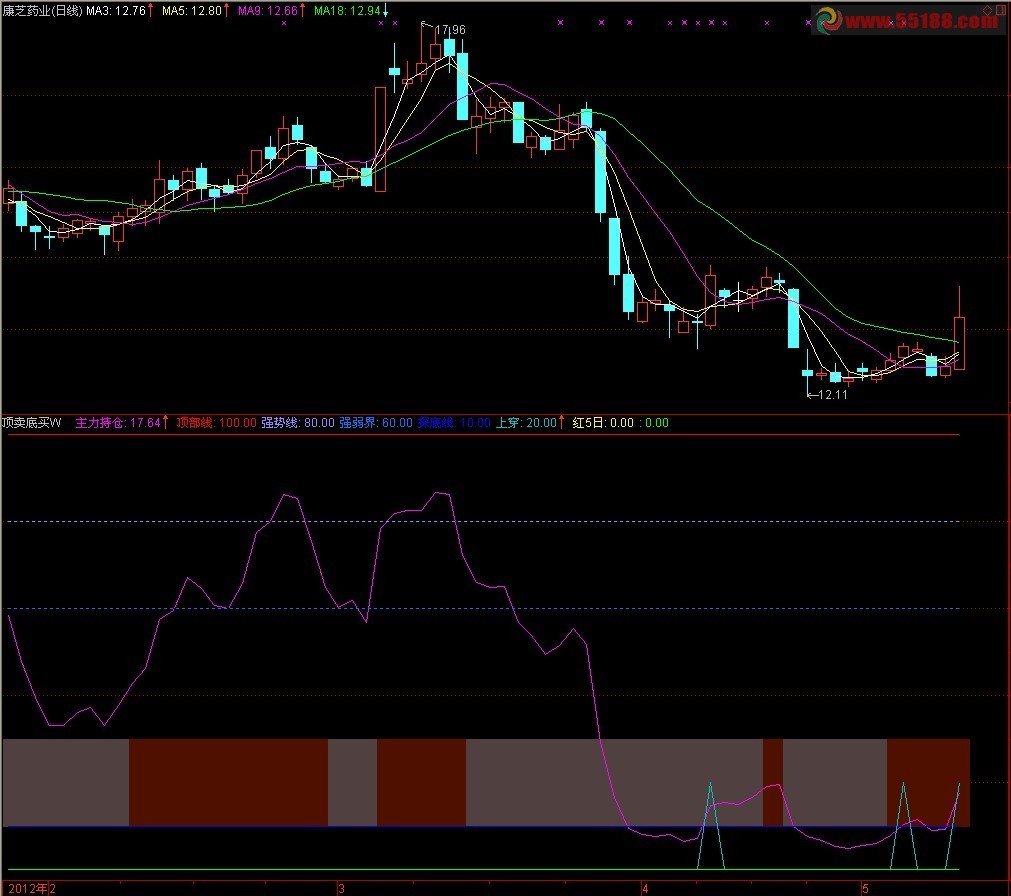Select the 红5日: 0.00 indicator label
Image resolution: width=1011 pixels, height=896 pixels.
[603, 423]
